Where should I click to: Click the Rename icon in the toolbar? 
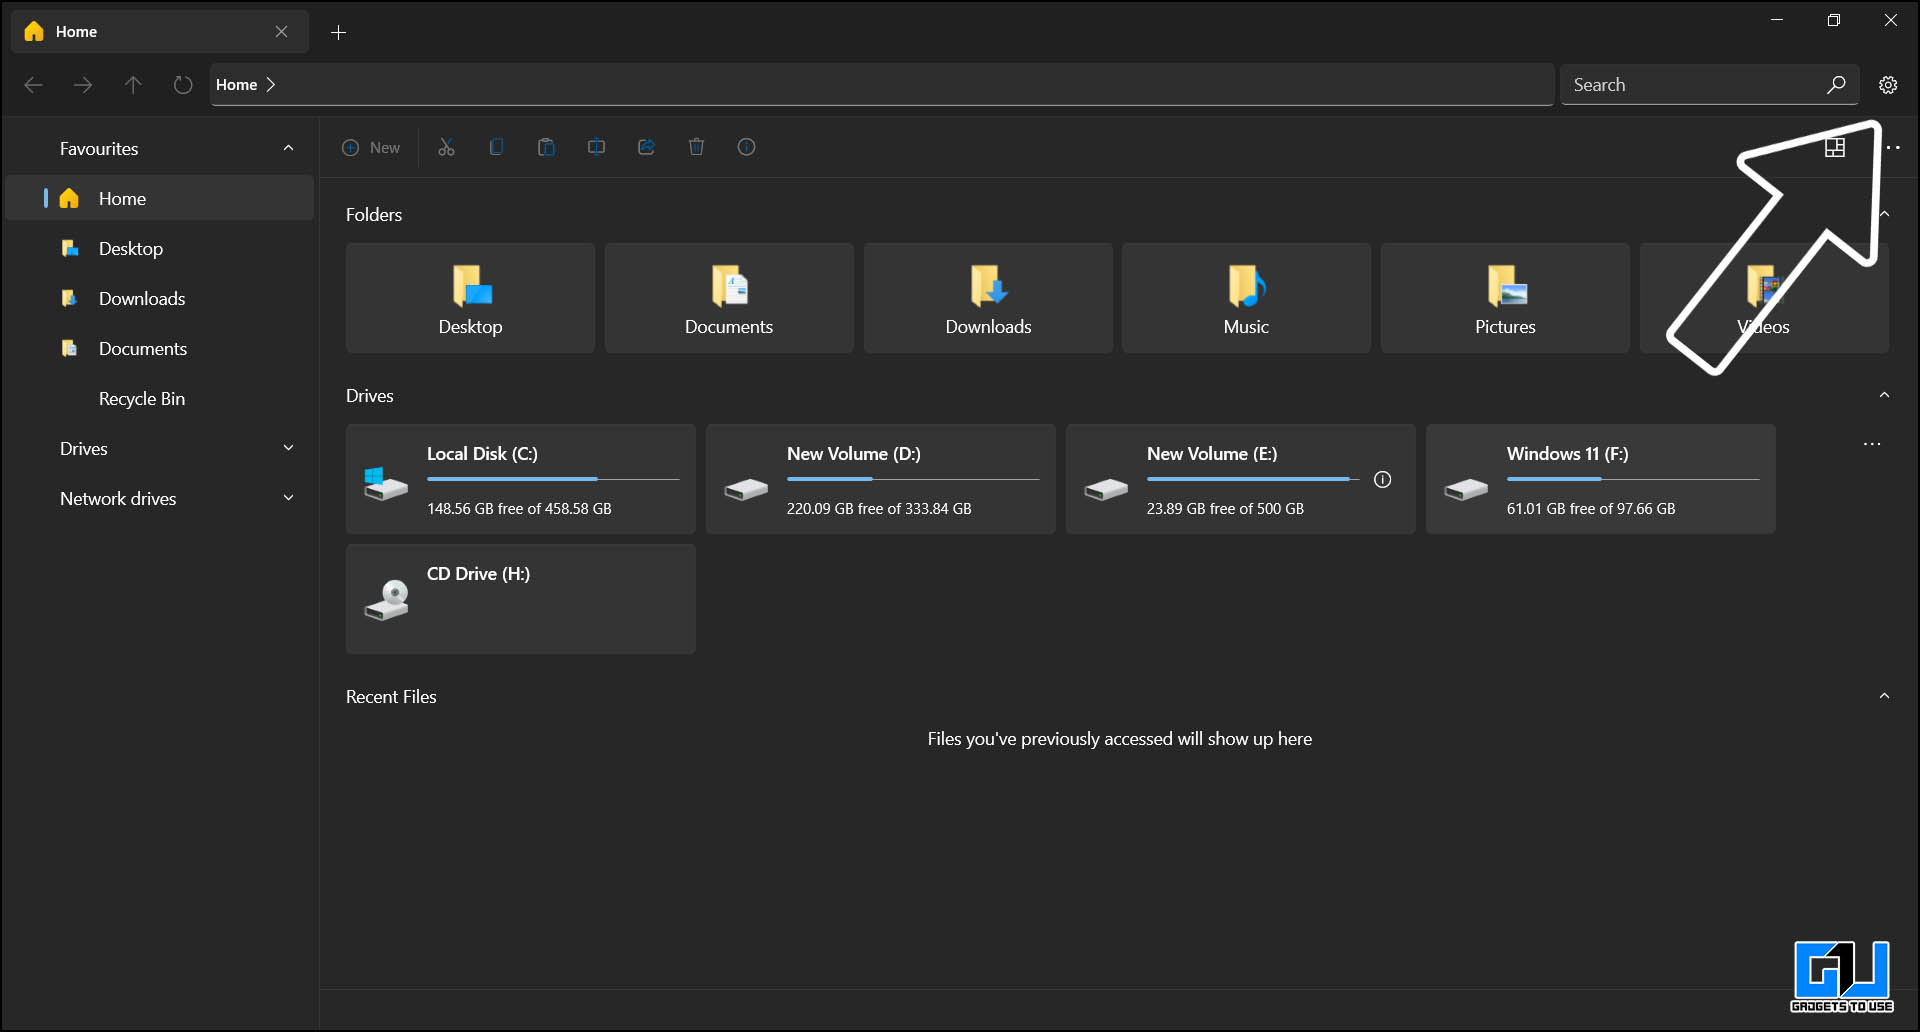596,147
